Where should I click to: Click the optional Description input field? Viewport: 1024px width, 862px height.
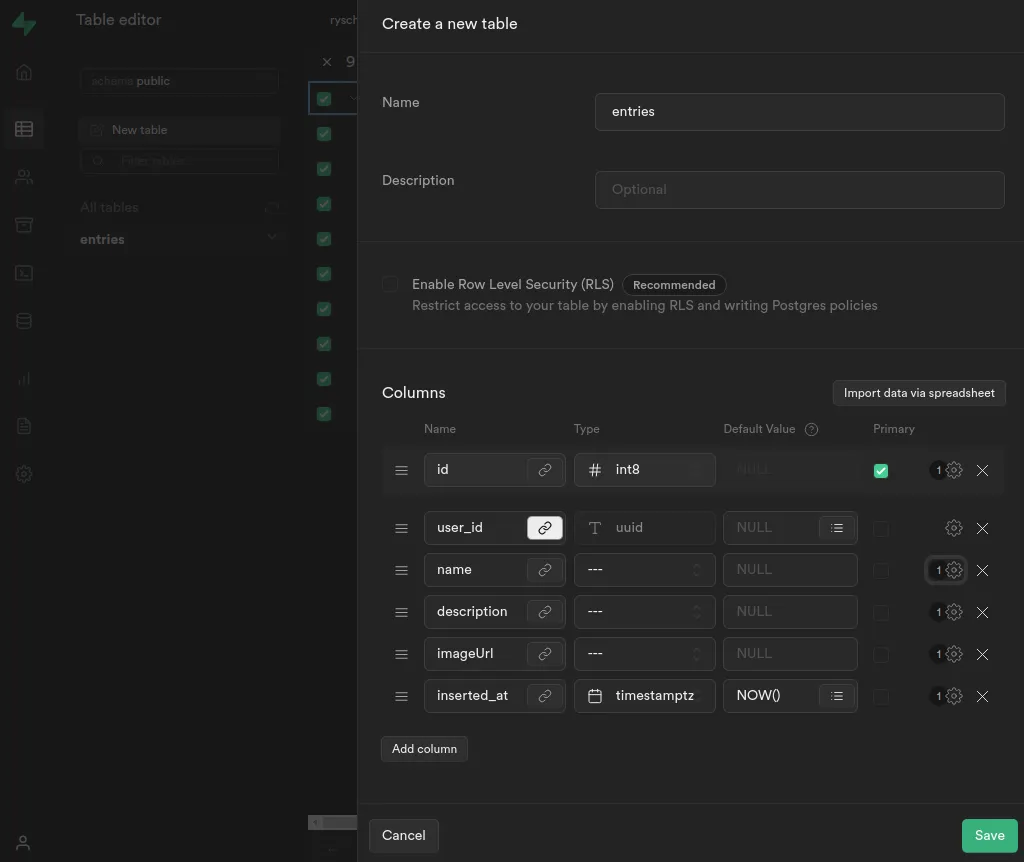coord(799,190)
